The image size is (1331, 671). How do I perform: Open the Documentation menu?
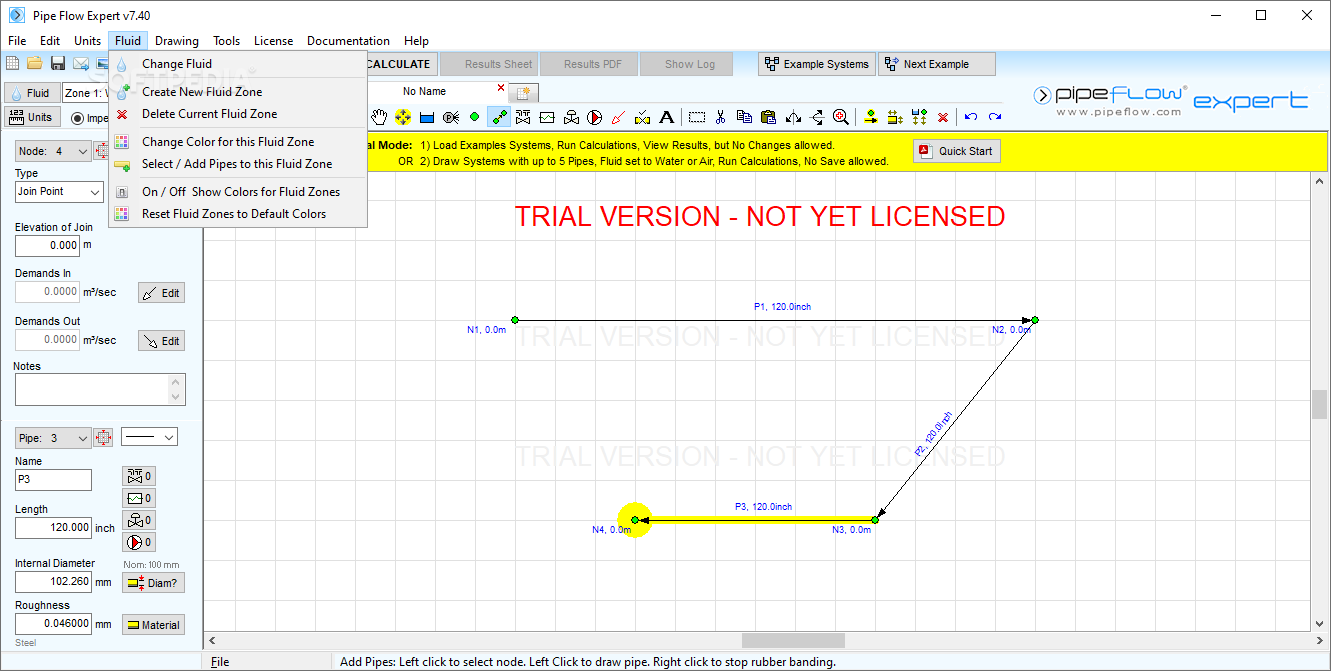348,41
